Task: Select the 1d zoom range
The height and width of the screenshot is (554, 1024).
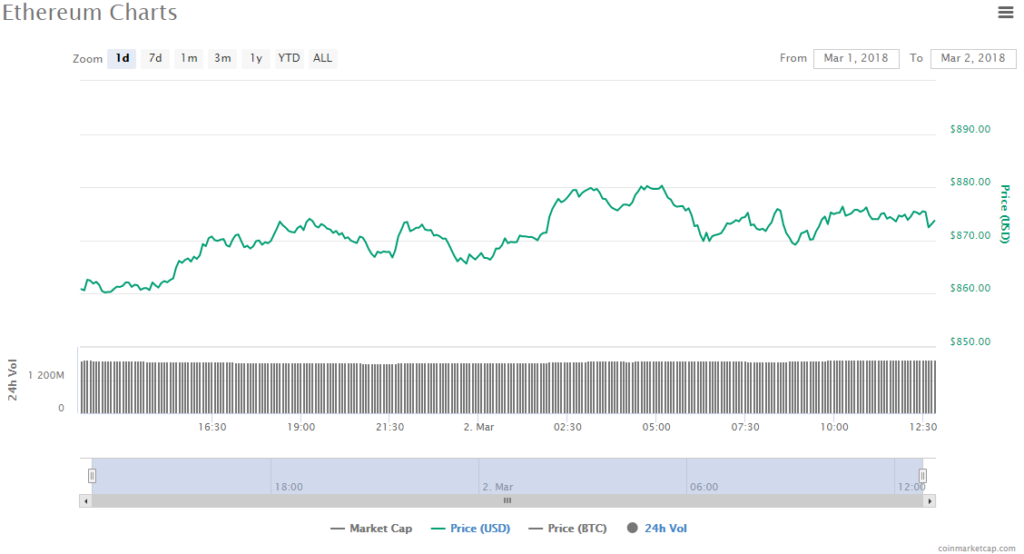Action: pyautogui.click(x=122, y=58)
